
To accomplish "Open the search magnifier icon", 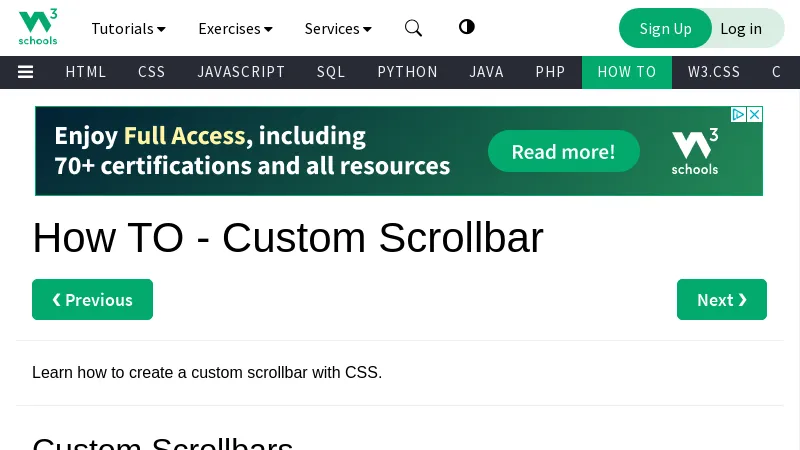I will pos(413,28).
